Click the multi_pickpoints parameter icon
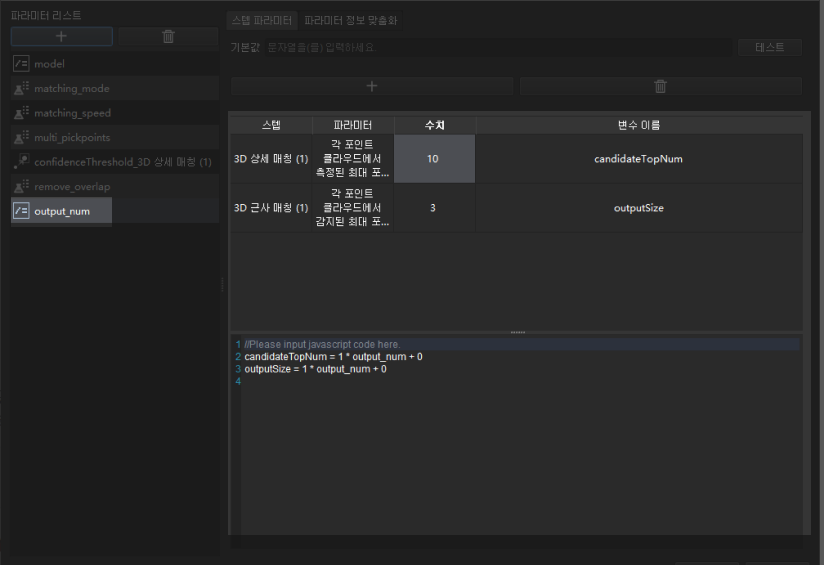The image size is (824, 565). tap(21, 137)
